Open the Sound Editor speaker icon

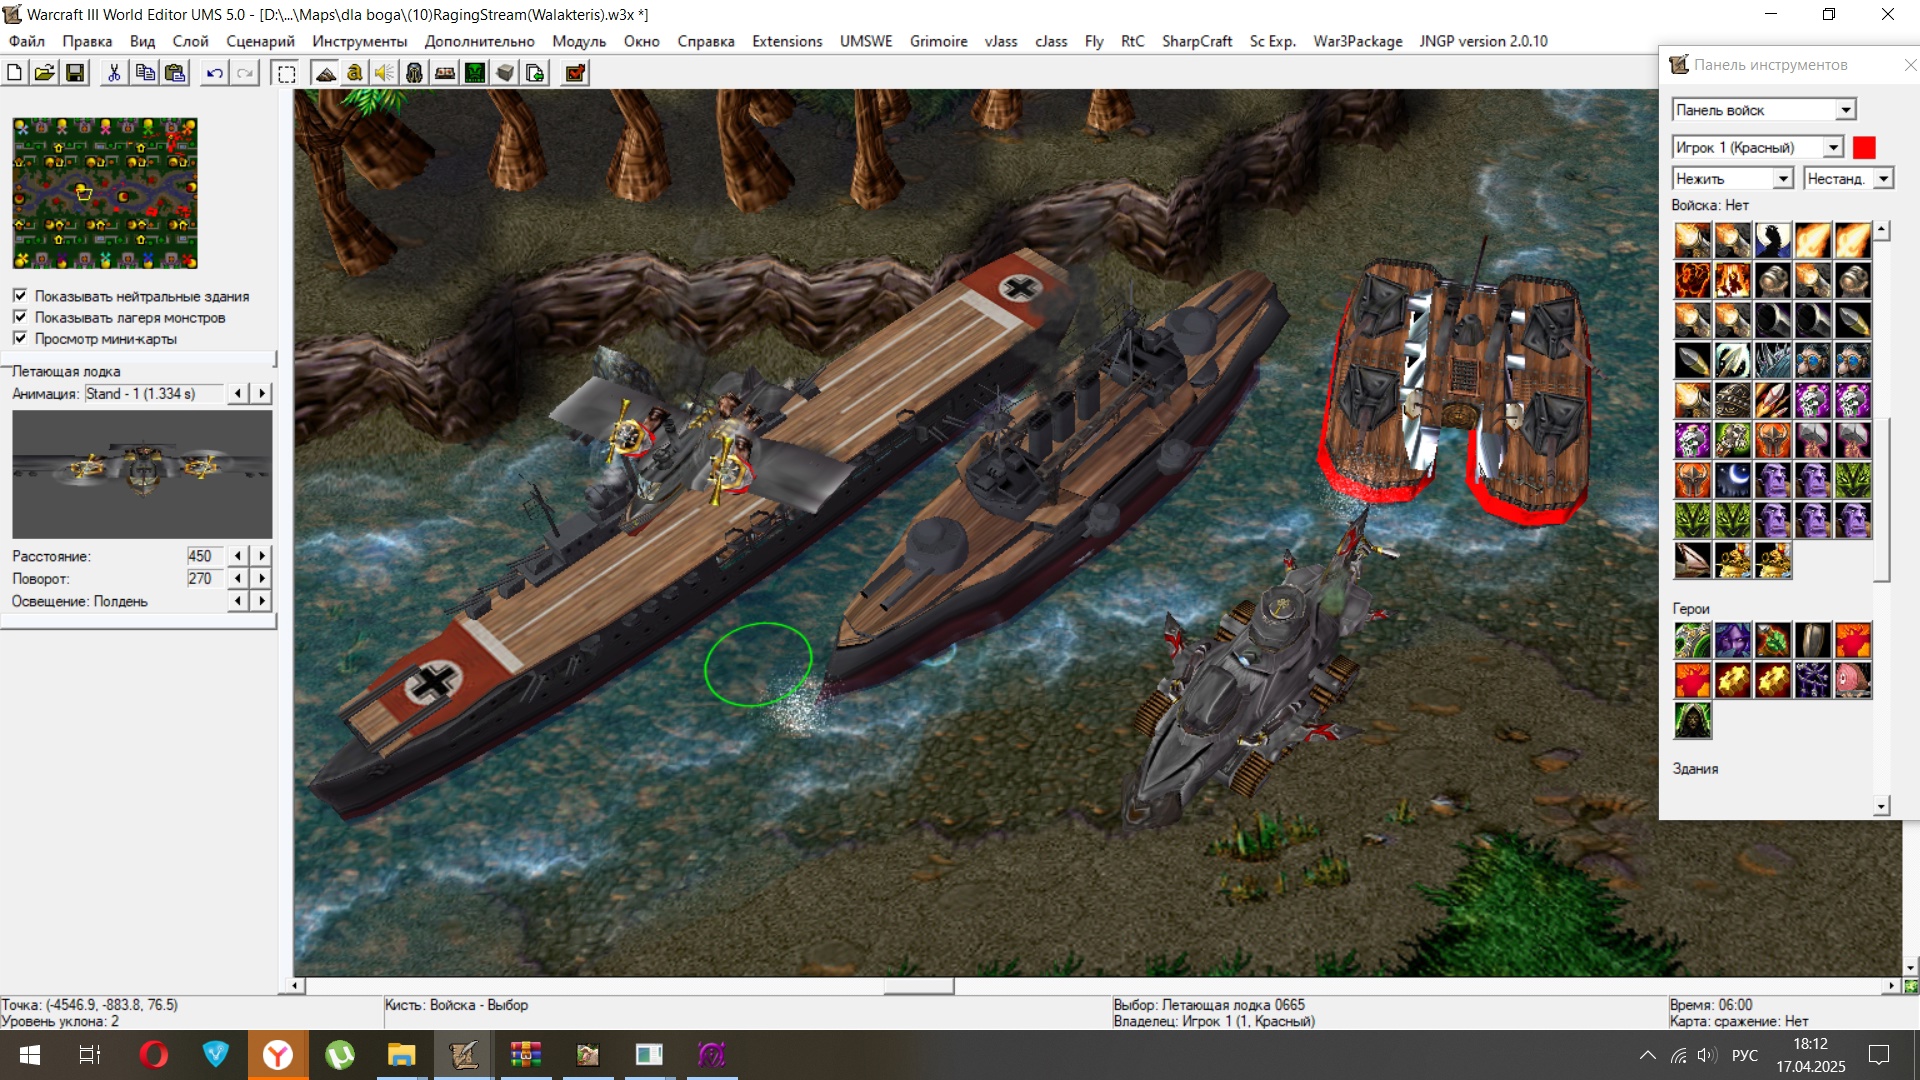[384, 73]
